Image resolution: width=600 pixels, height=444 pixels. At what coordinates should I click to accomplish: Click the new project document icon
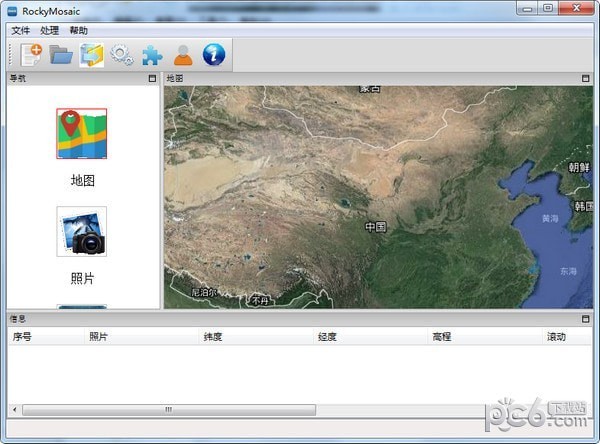tap(30, 55)
